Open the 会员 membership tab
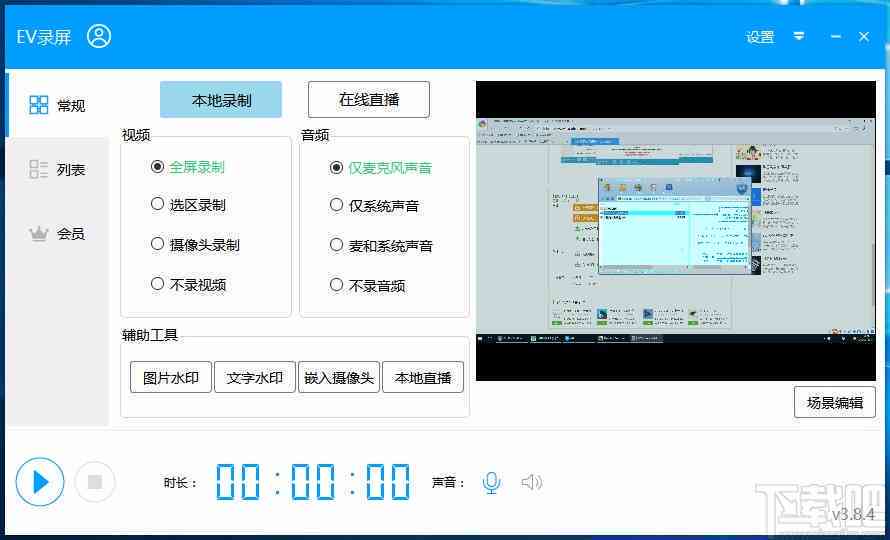890x540 pixels. [57, 233]
